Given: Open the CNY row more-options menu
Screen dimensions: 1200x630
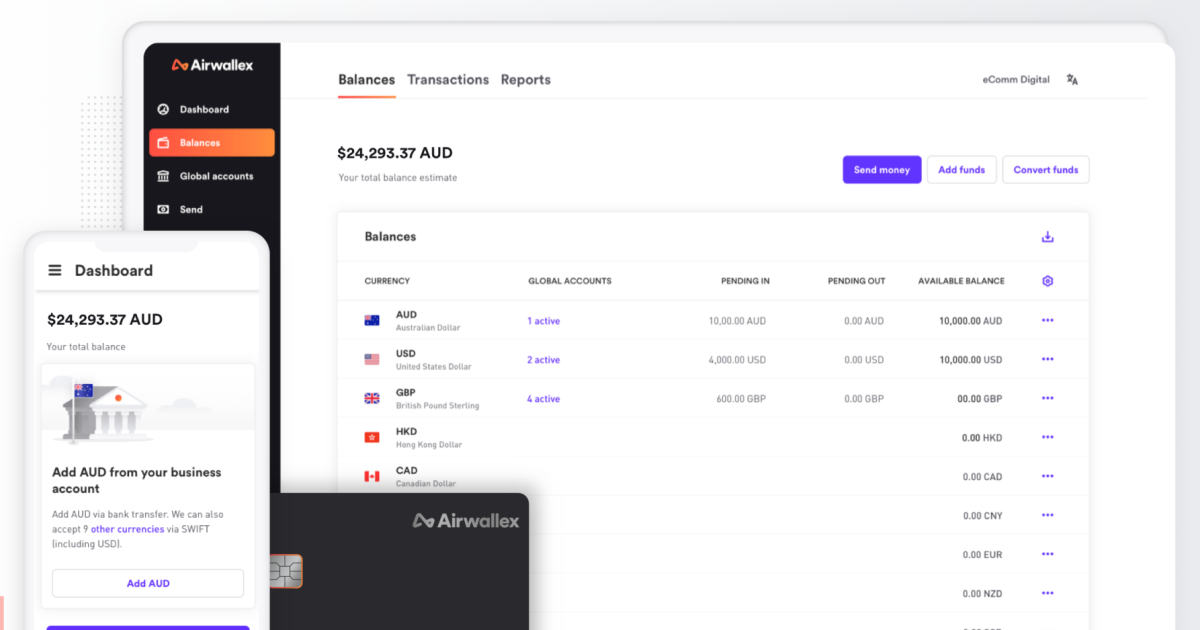Looking at the screenshot, I should [1048, 515].
